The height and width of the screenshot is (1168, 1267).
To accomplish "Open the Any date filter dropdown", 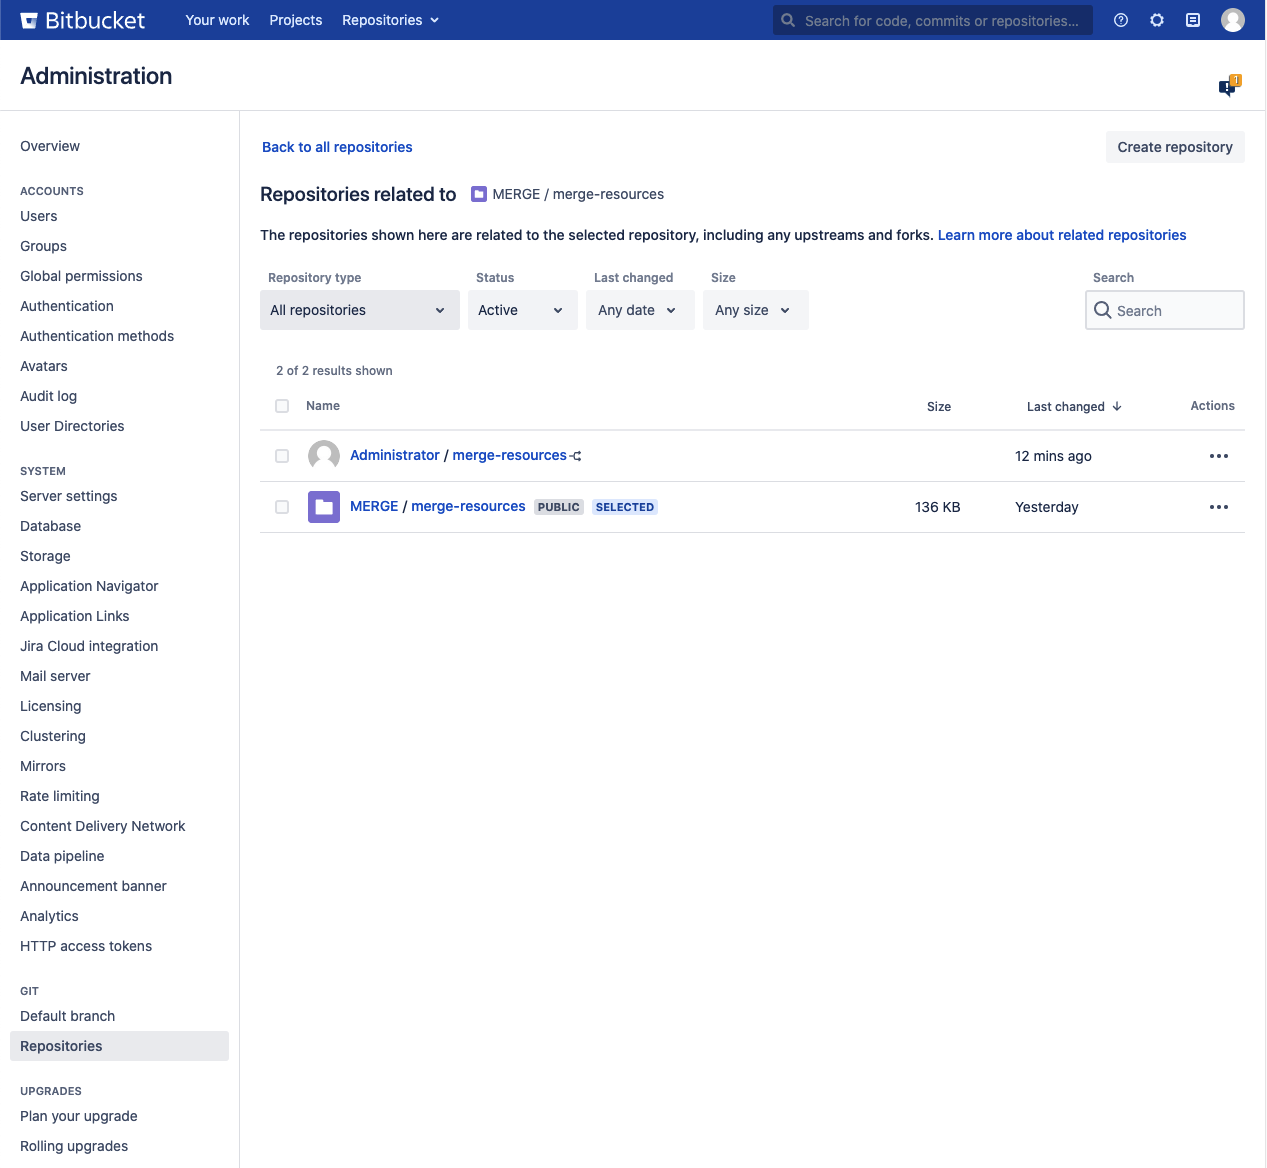I will point(639,310).
